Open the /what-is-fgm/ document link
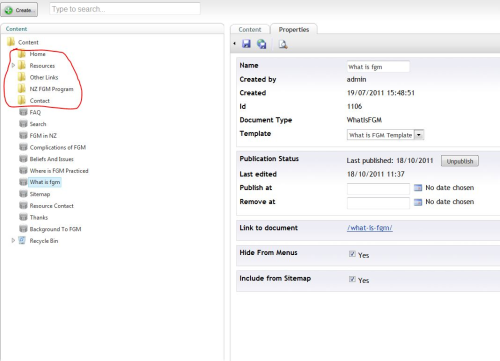This screenshot has height=361, width=500. (x=370, y=228)
